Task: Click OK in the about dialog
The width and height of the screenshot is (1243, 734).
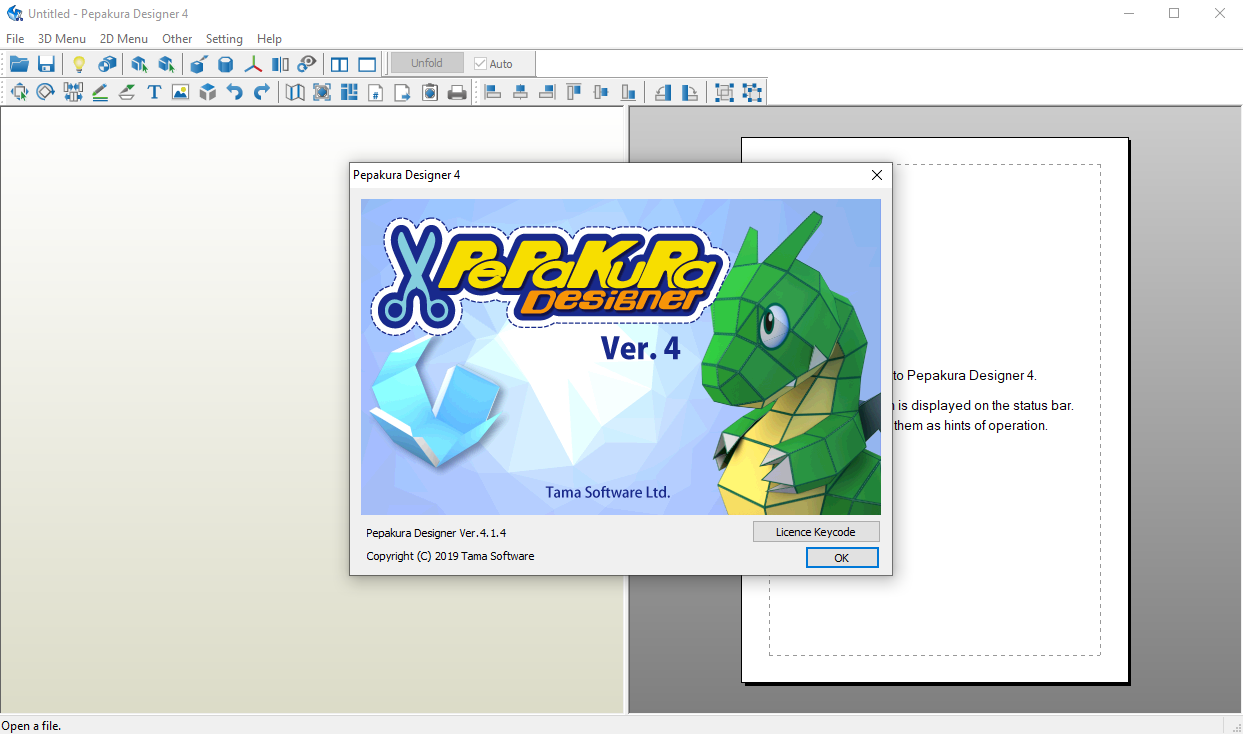Action: tap(842, 558)
